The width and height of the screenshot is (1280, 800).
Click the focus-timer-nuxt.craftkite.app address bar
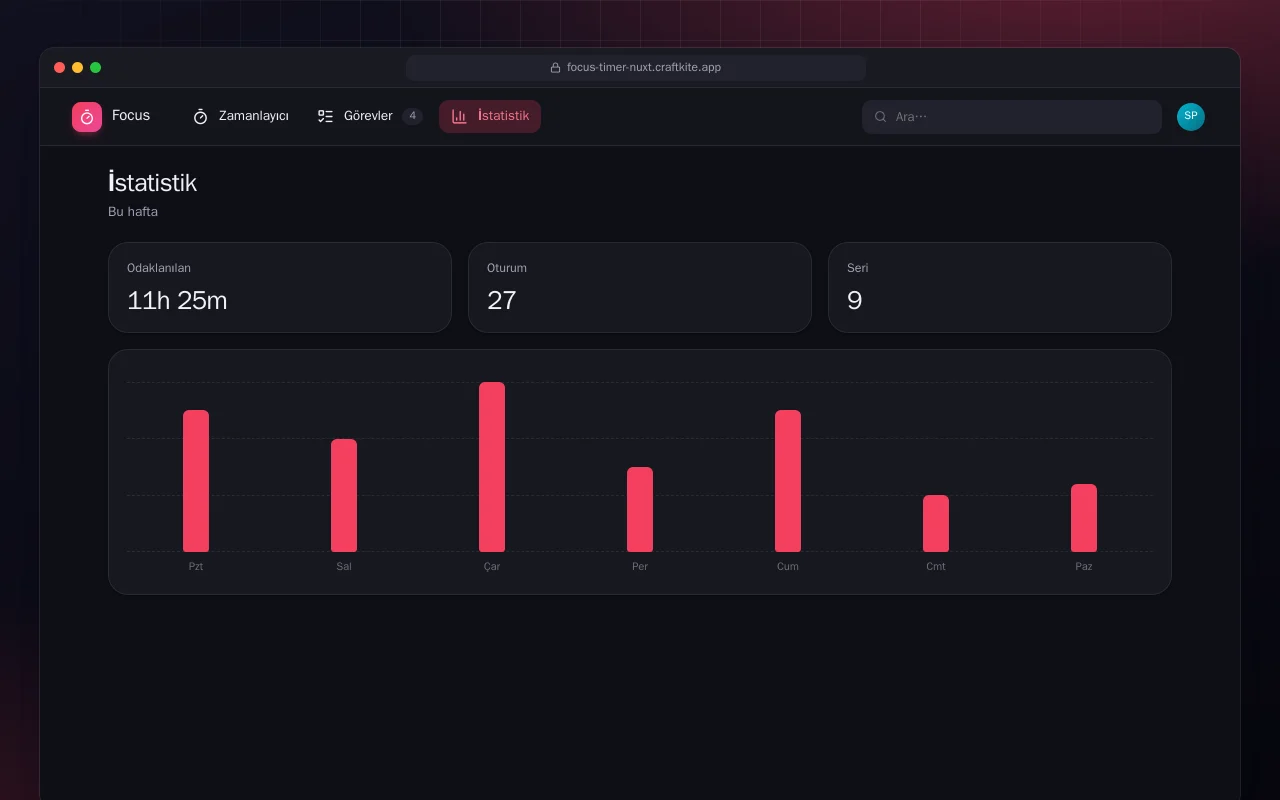click(636, 68)
